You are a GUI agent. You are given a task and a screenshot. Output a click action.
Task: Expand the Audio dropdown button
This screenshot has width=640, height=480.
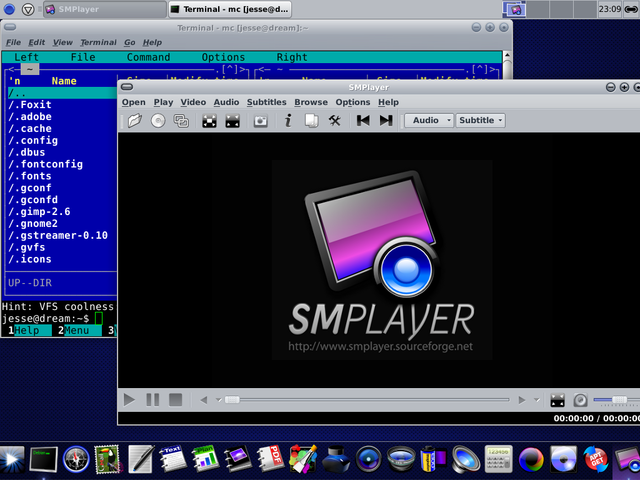coord(429,120)
